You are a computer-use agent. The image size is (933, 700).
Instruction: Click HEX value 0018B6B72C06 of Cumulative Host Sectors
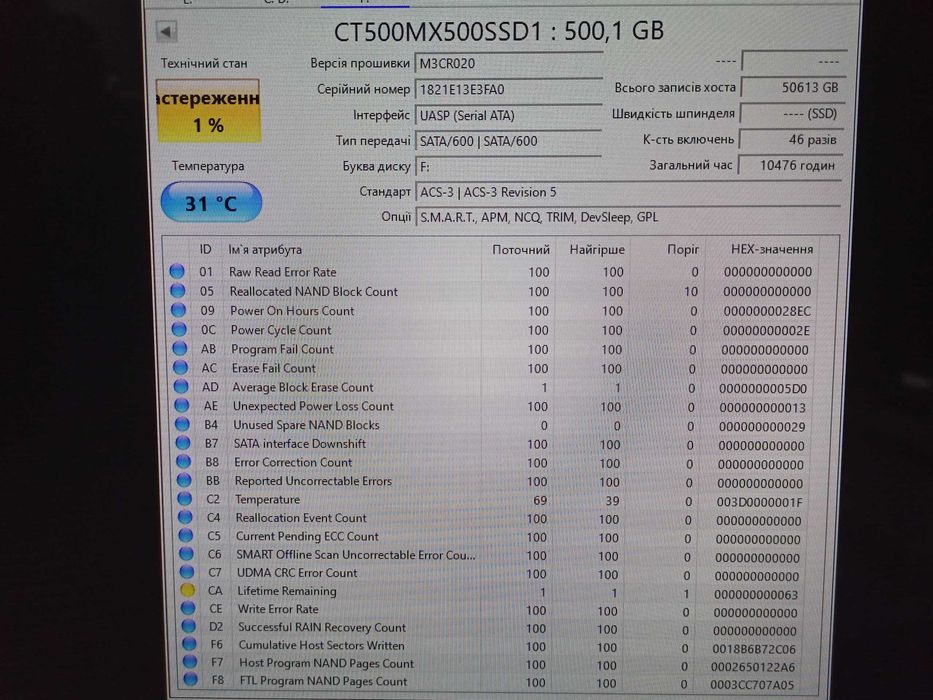pyautogui.click(x=754, y=649)
